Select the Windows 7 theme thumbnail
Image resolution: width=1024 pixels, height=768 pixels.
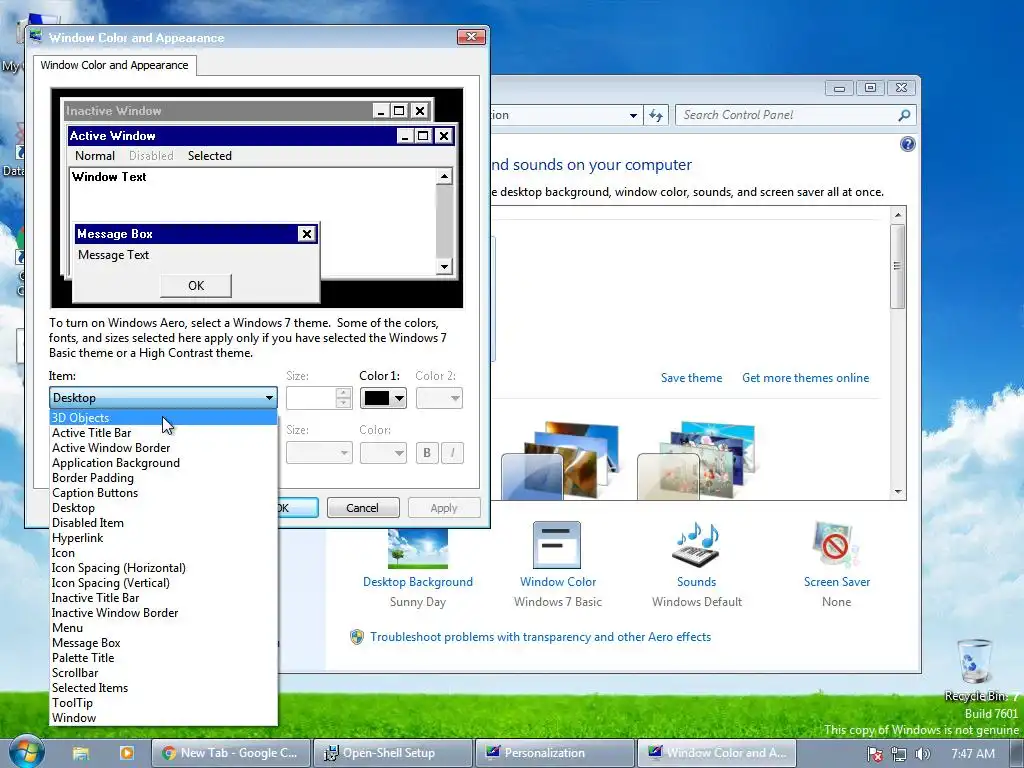pyautogui.click(x=560, y=460)
